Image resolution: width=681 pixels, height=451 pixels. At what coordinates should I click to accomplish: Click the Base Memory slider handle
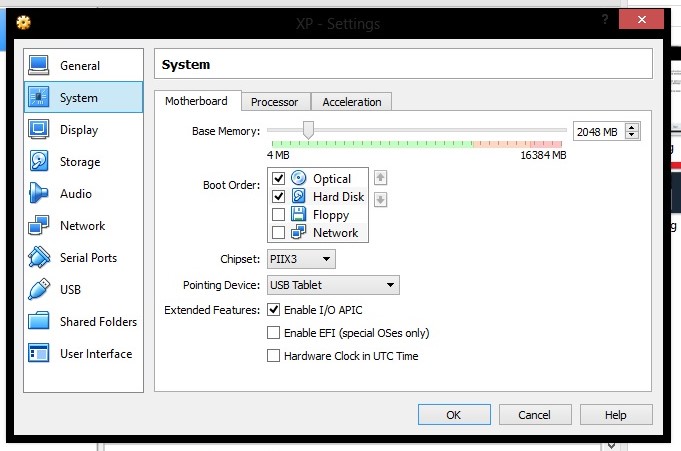[x=308, y=130]
